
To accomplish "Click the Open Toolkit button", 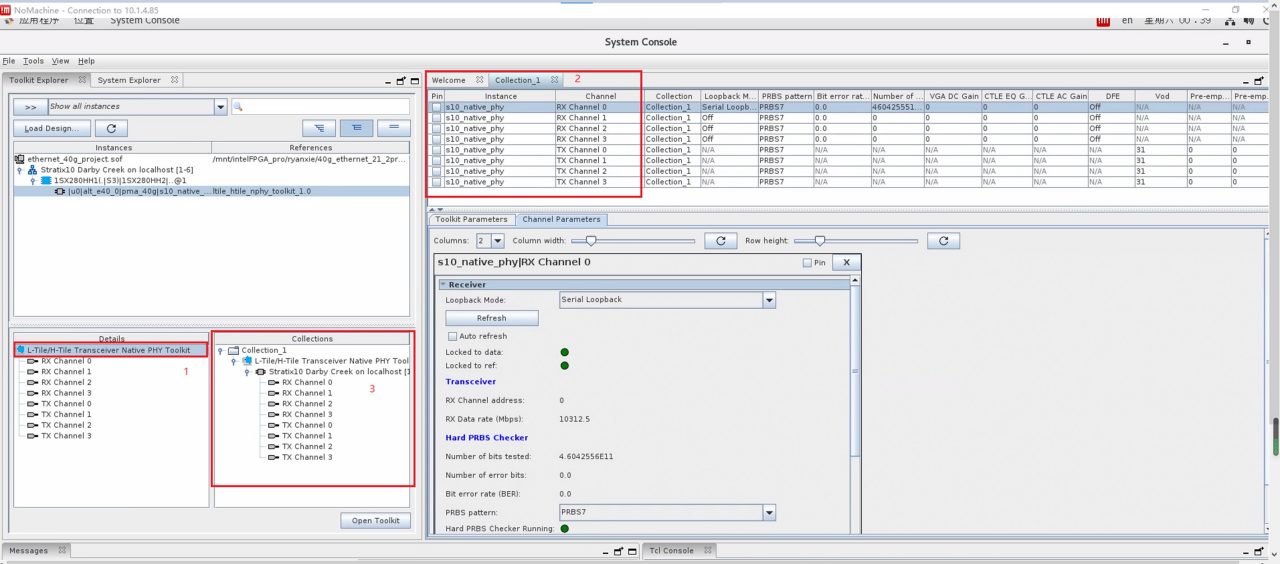I will tap(375, 520).
